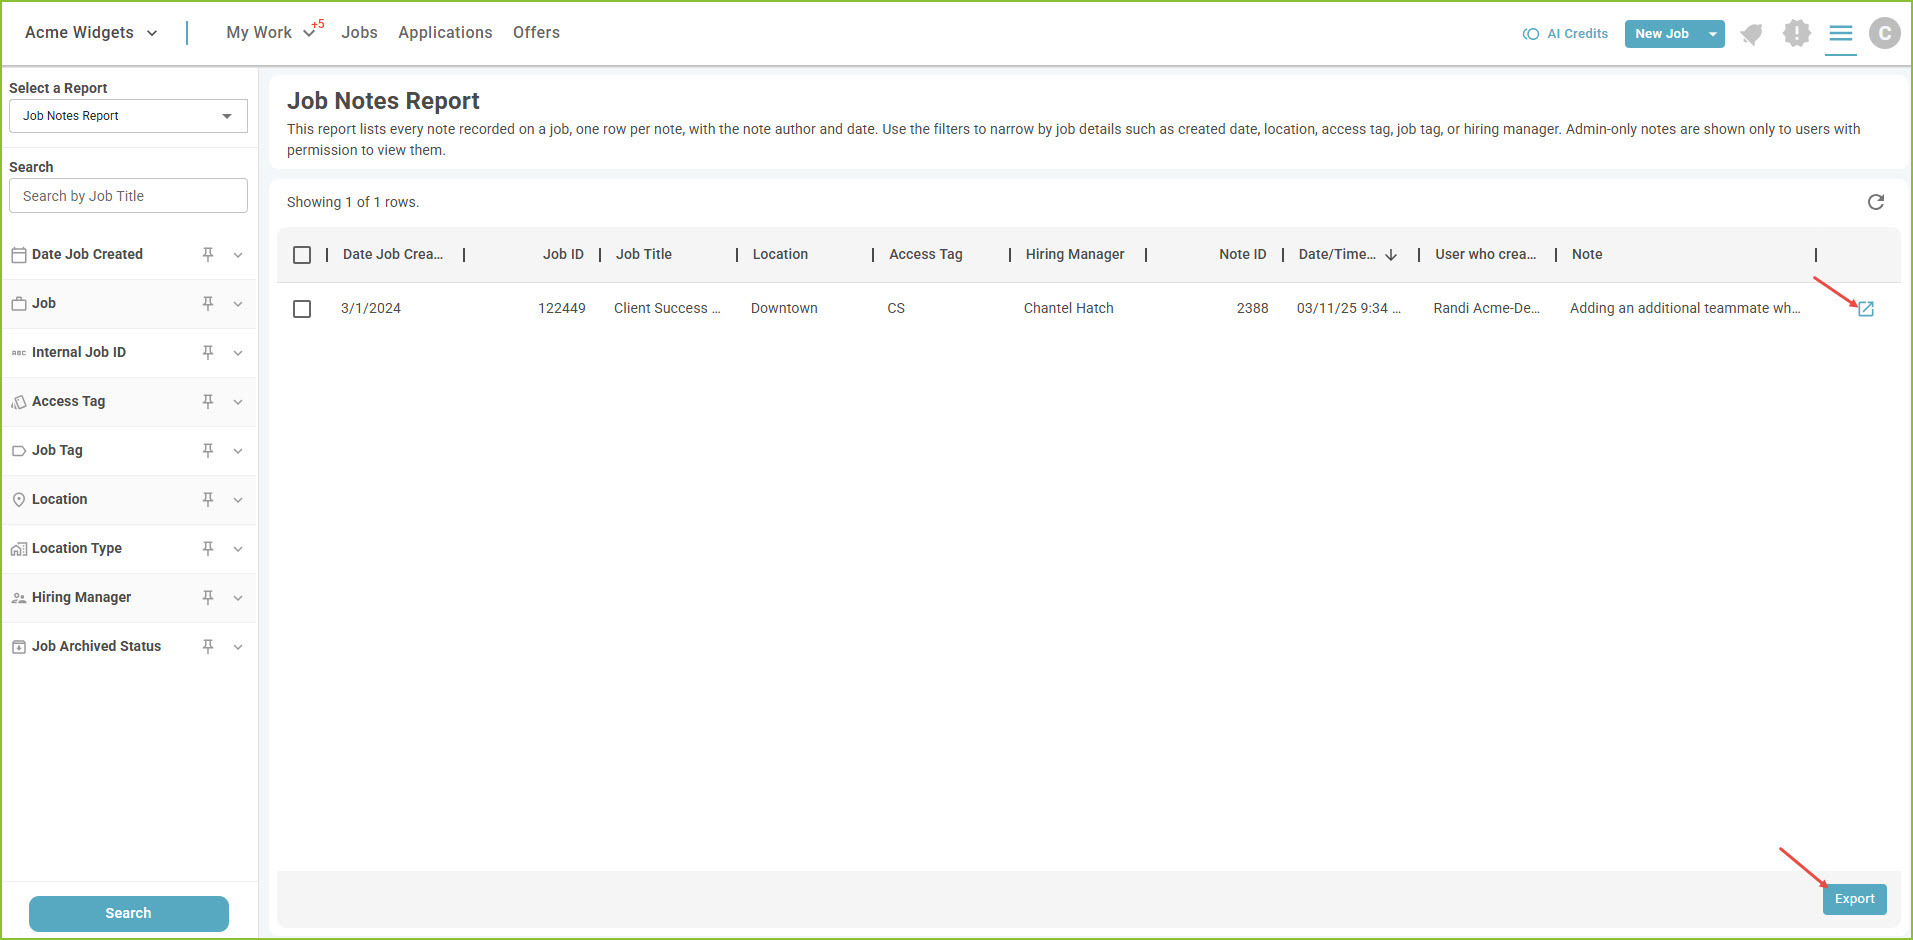The height and width of the screenshot is (940, 1913).
Task: Open the Acme Widgets company switcher
Action: [91, 33]
